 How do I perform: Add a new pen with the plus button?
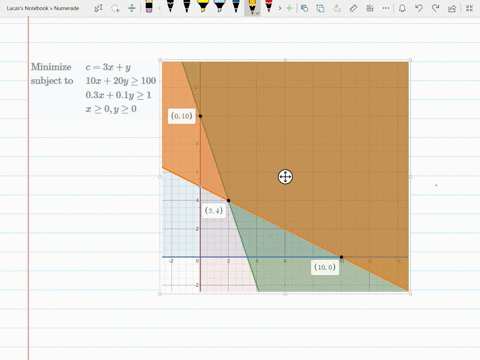click(289, 8)
